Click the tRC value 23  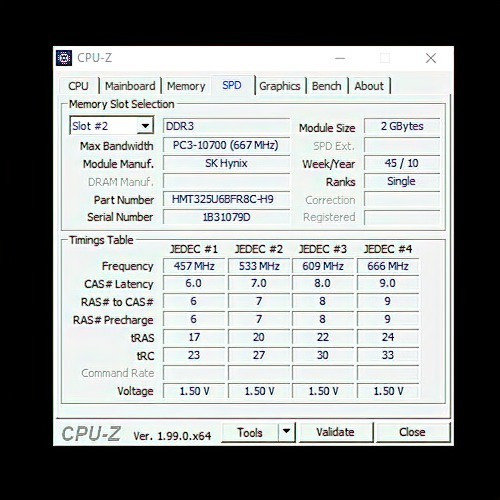coord(194,355)
